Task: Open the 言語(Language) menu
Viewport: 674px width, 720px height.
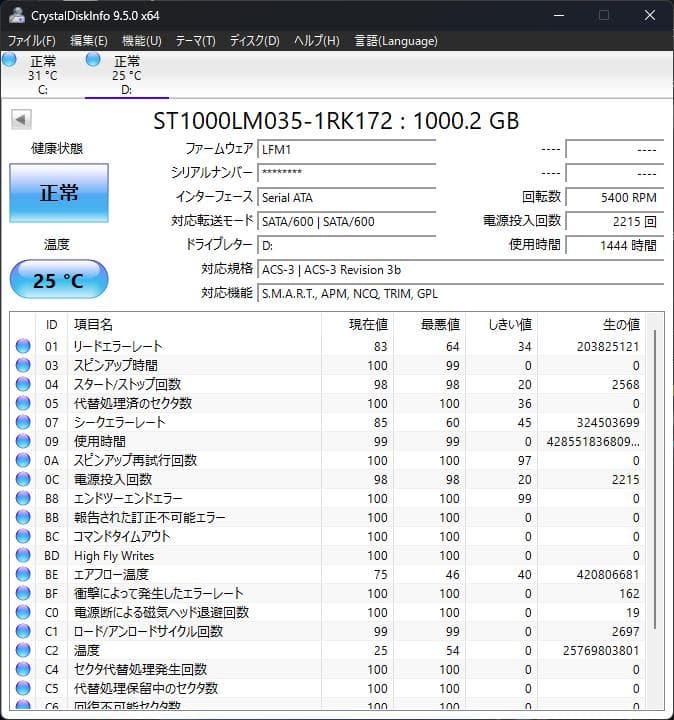Action: coord(396,41)
